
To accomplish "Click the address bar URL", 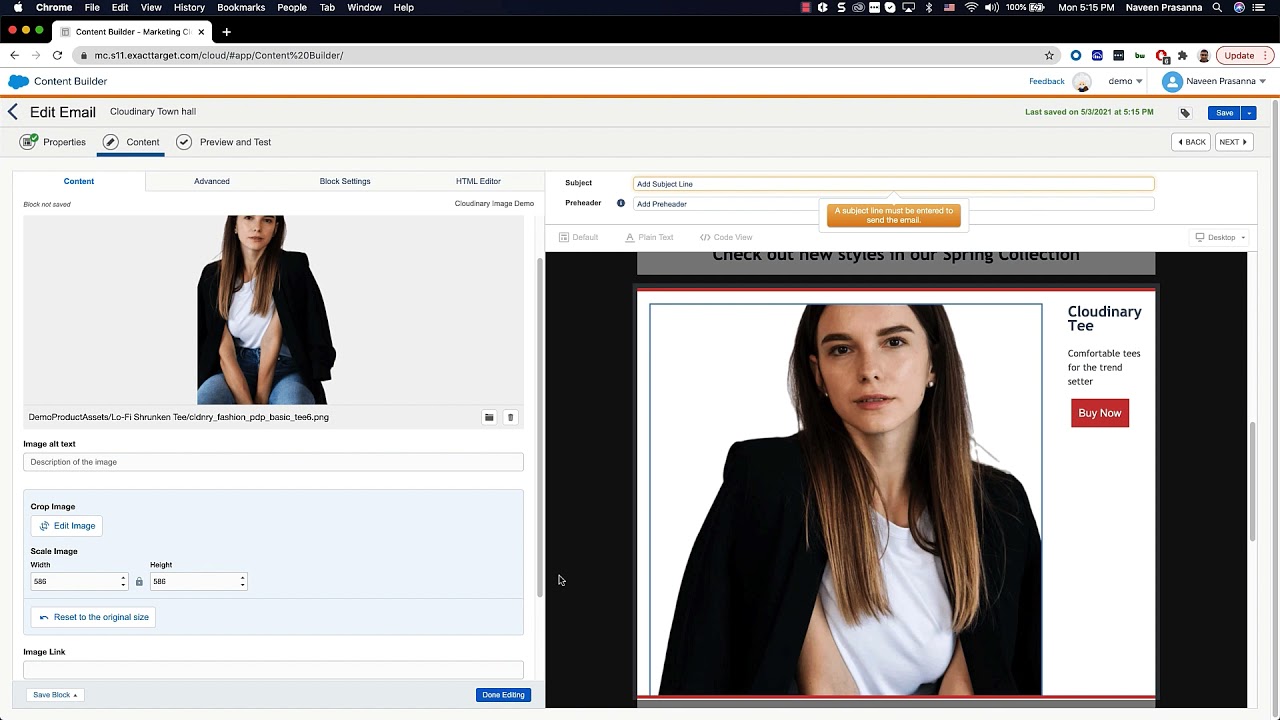I will click(x=219, y=56).
